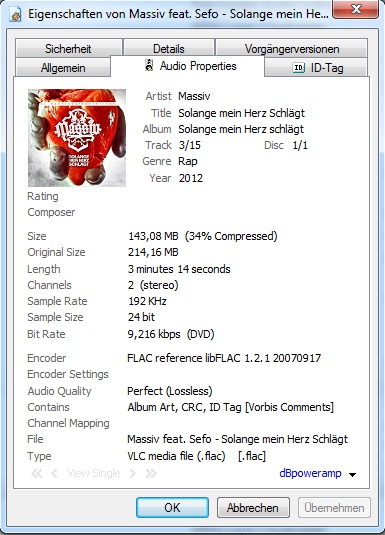Close the properties dialog window
Viewport: 385px width, 535px height.
[356, 9]
